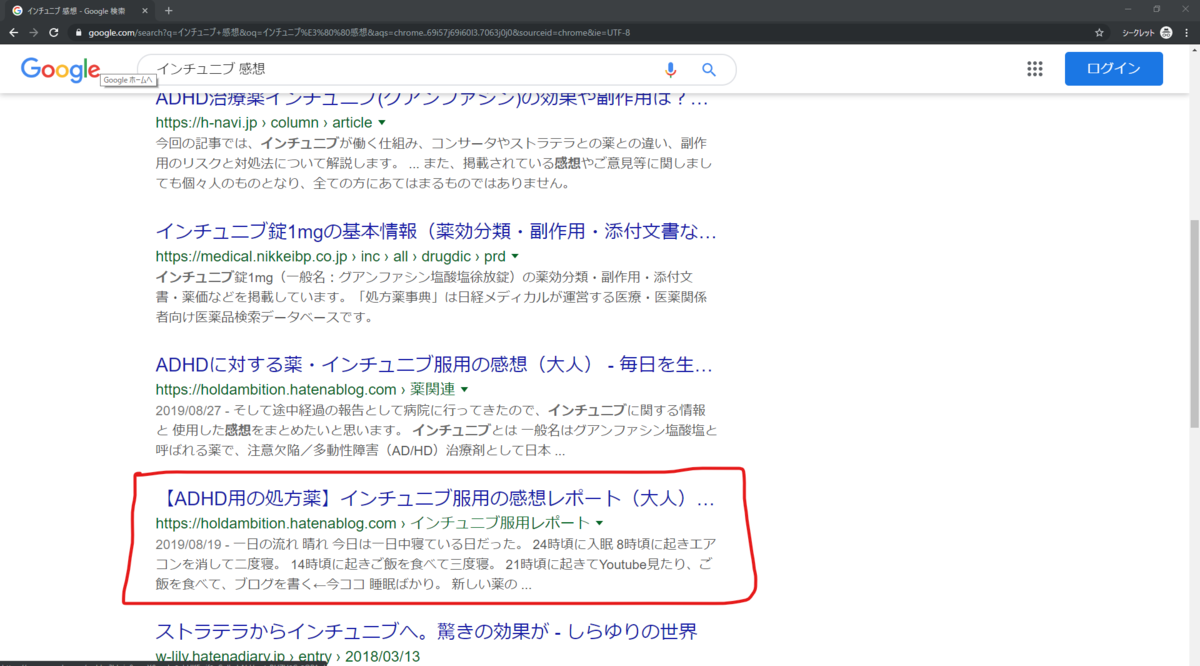Click the snippet date 2019/08/27
The height and width of the screenshot is (666, 1200).
point(189,410)
